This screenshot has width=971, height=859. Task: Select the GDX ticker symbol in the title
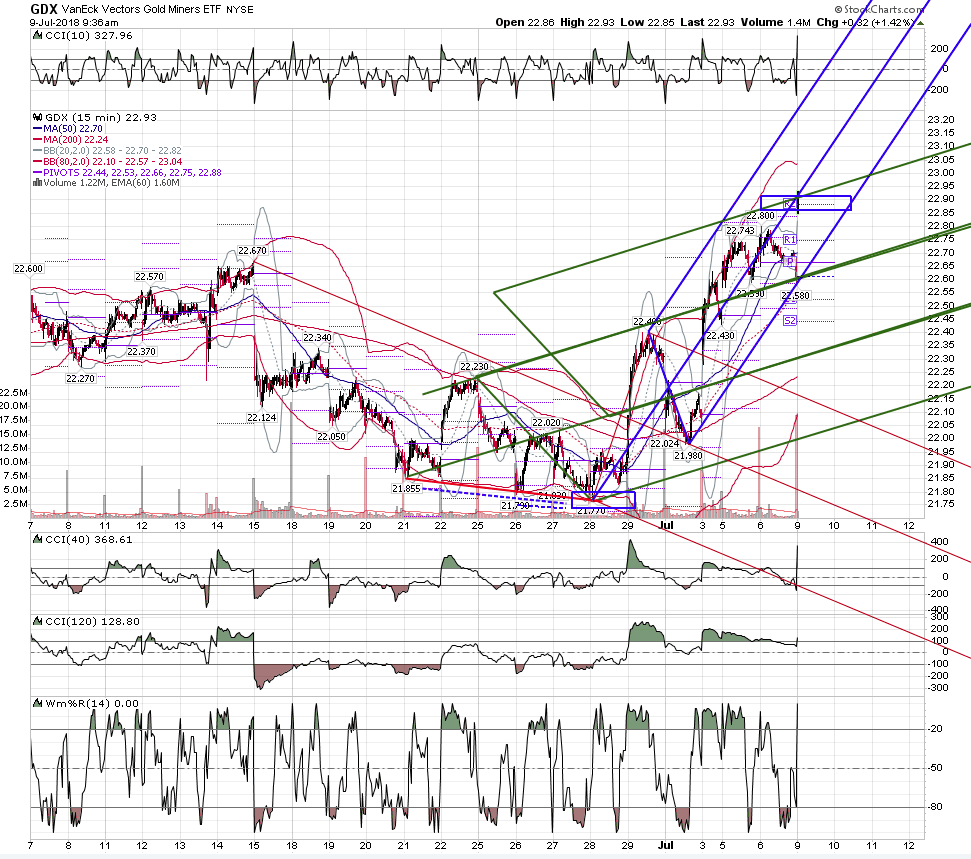[x=44, y=9]
